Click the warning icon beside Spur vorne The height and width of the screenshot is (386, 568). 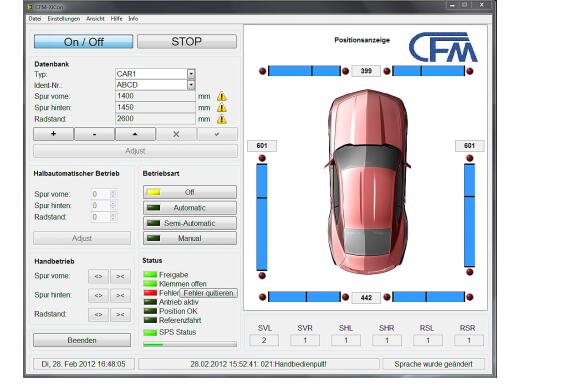pos(222,96)
